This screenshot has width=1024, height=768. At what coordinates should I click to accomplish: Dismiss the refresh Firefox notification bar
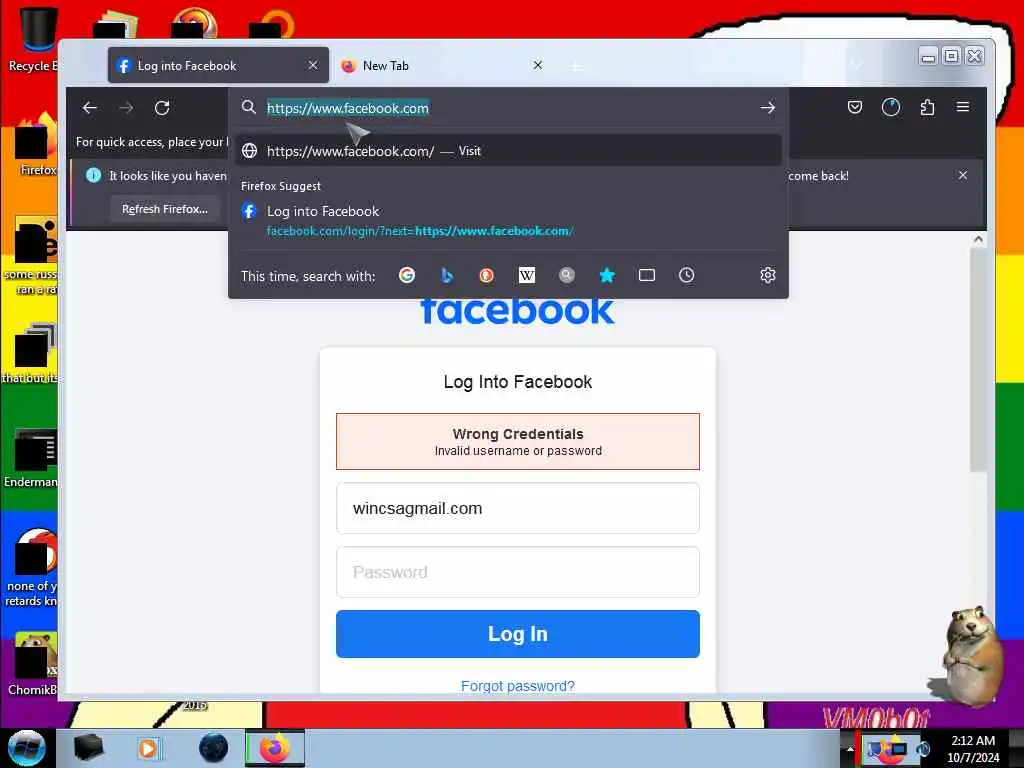pos(963,175)
